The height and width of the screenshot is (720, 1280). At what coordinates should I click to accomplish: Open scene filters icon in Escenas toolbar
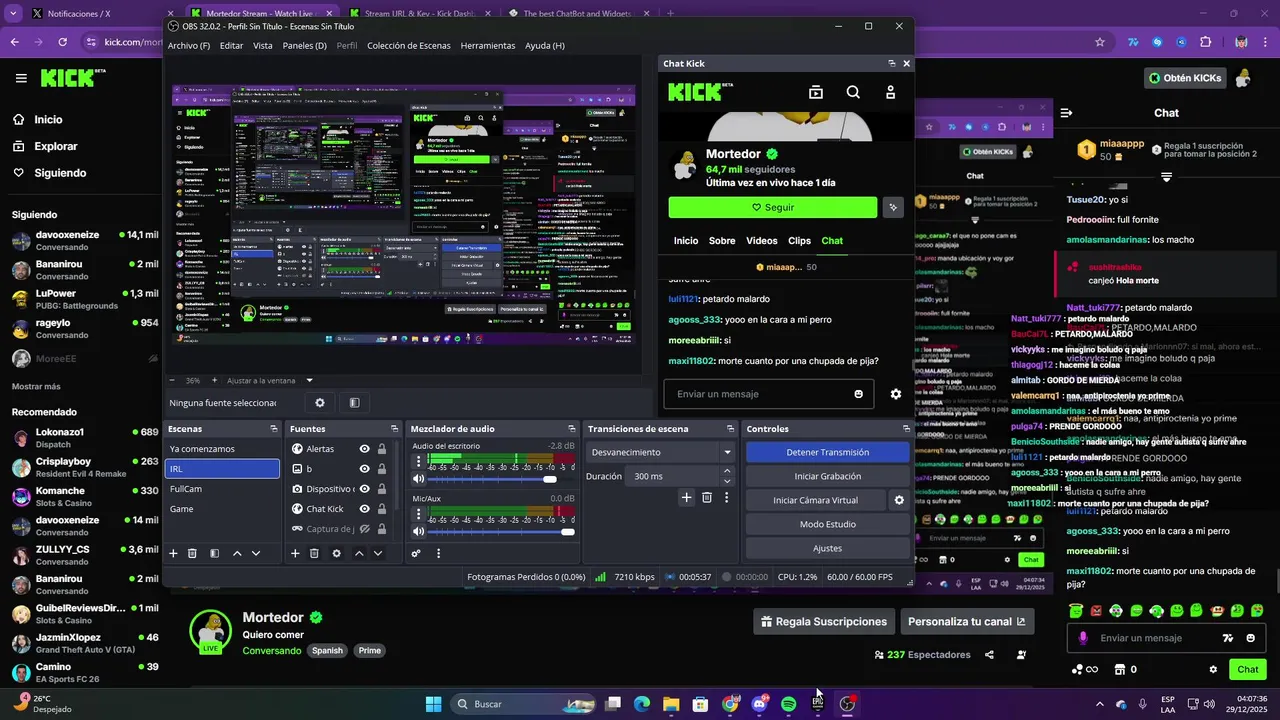tap(214, 553)
